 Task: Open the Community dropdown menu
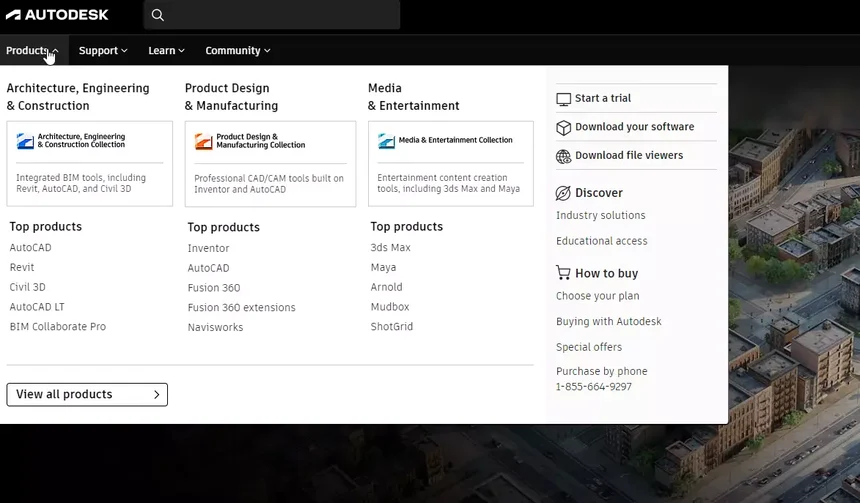237,50
